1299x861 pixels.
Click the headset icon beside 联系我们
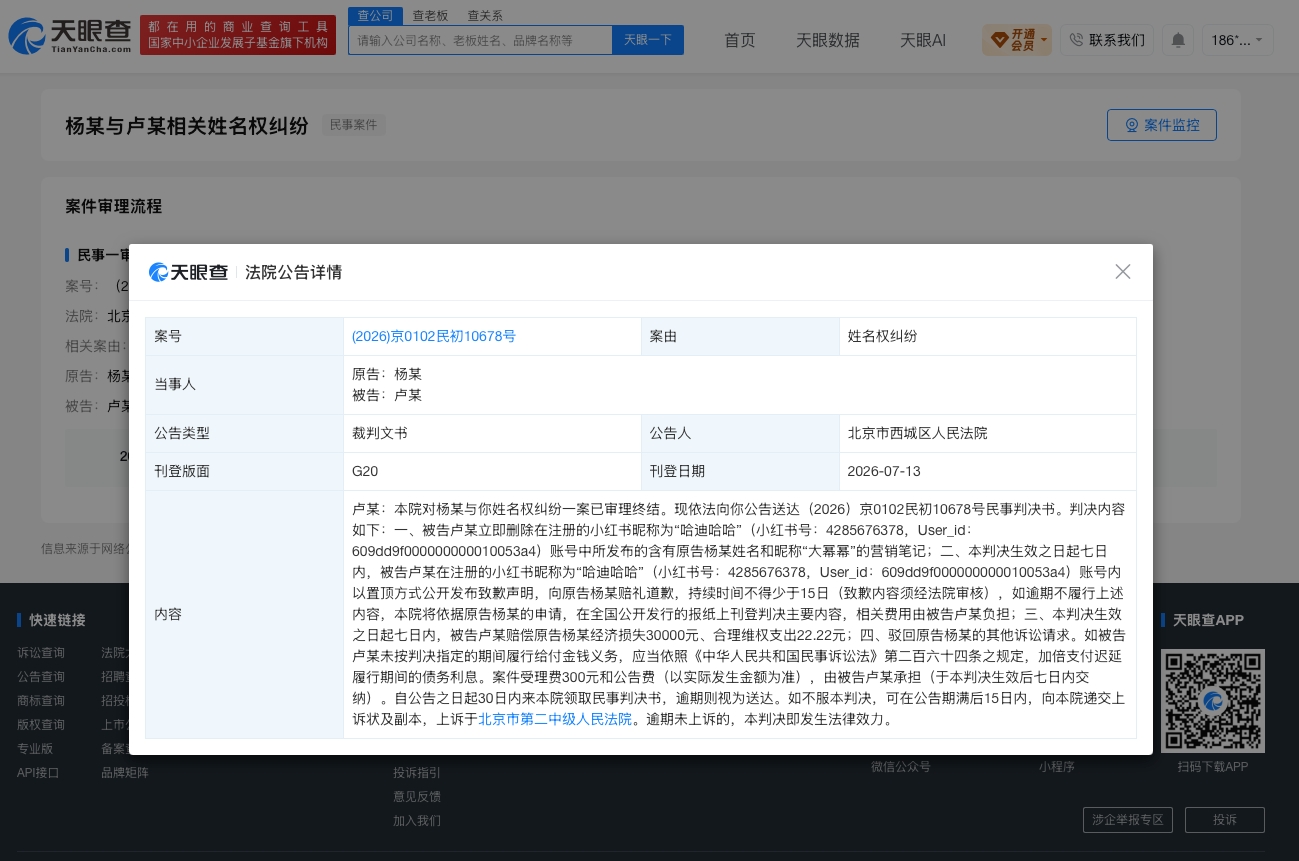1076,40
